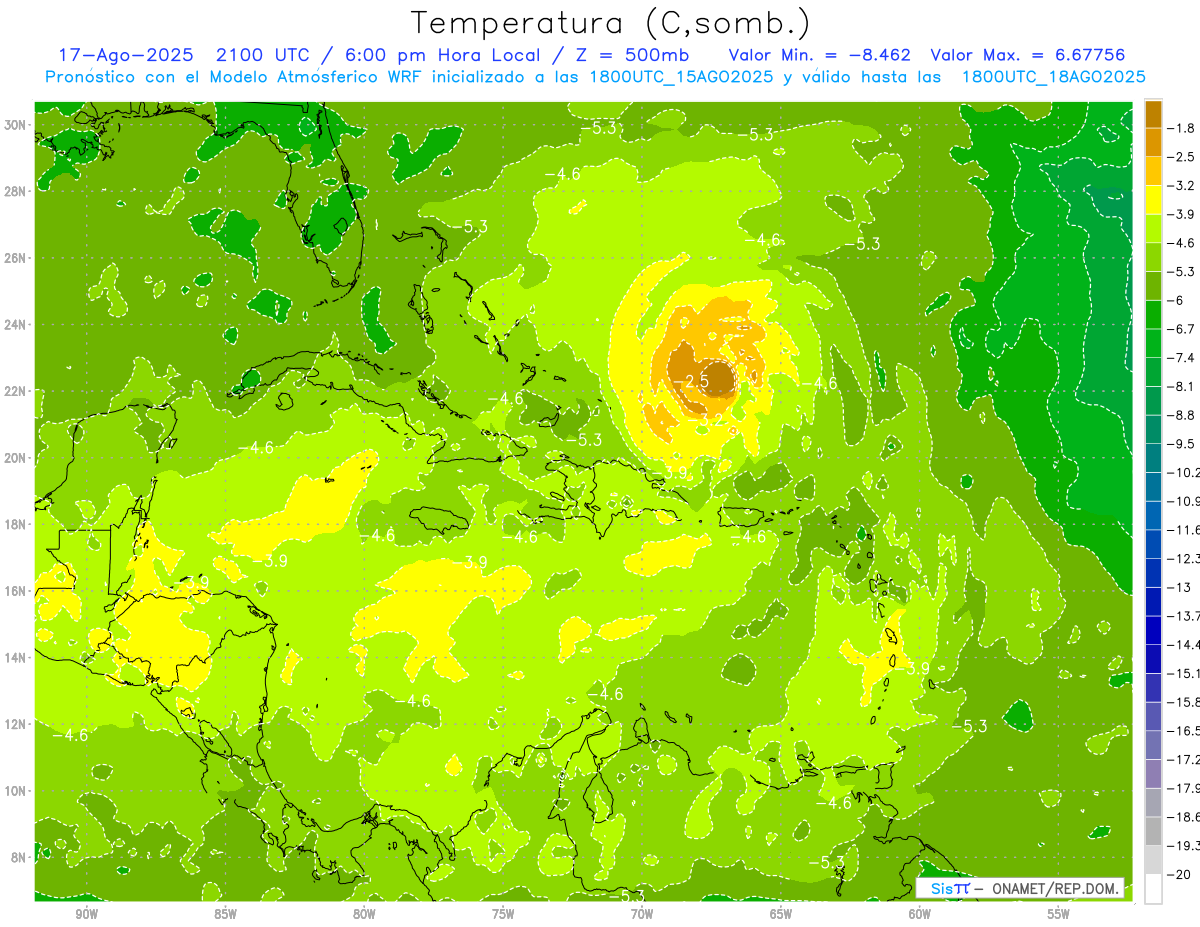
Task: Click the title 'Temperatura (C,somb.)'
Action: pos(610,24)
